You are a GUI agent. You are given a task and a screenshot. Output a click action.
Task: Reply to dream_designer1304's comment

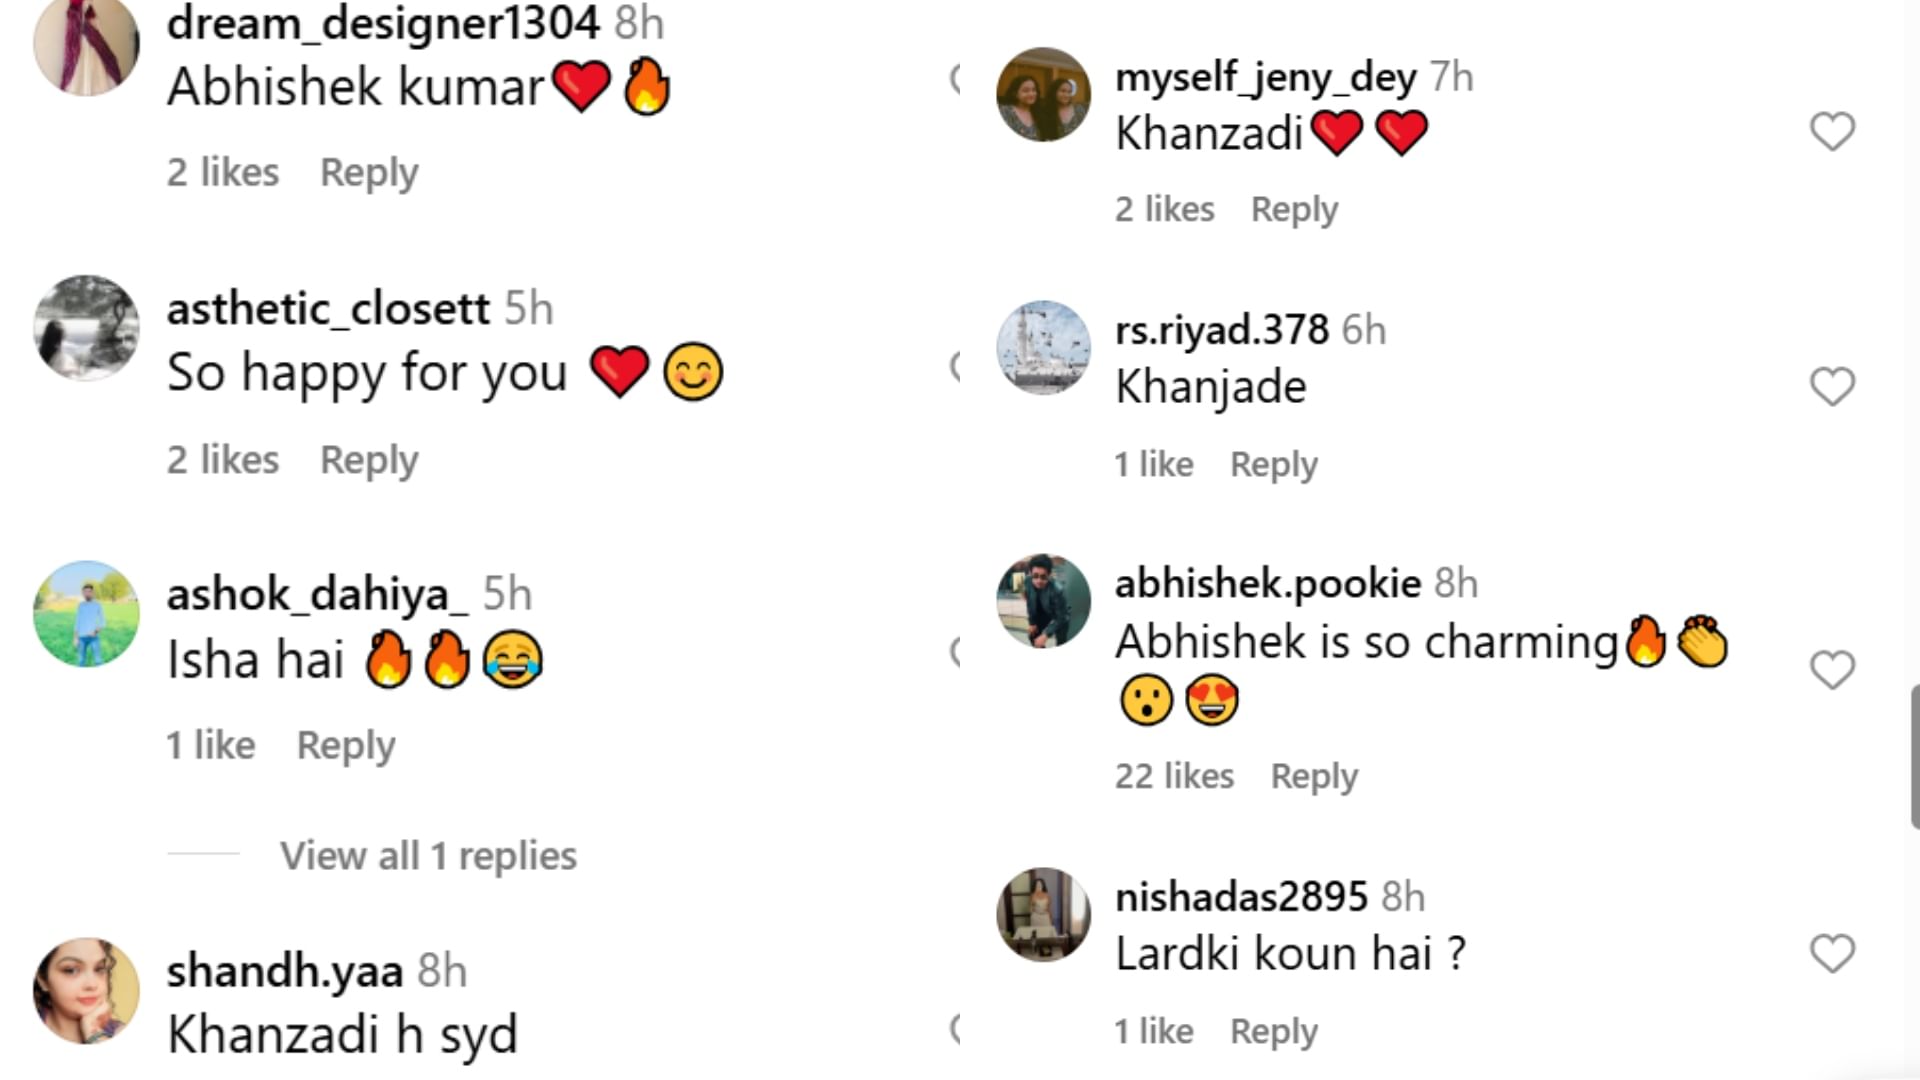[369, 172]
